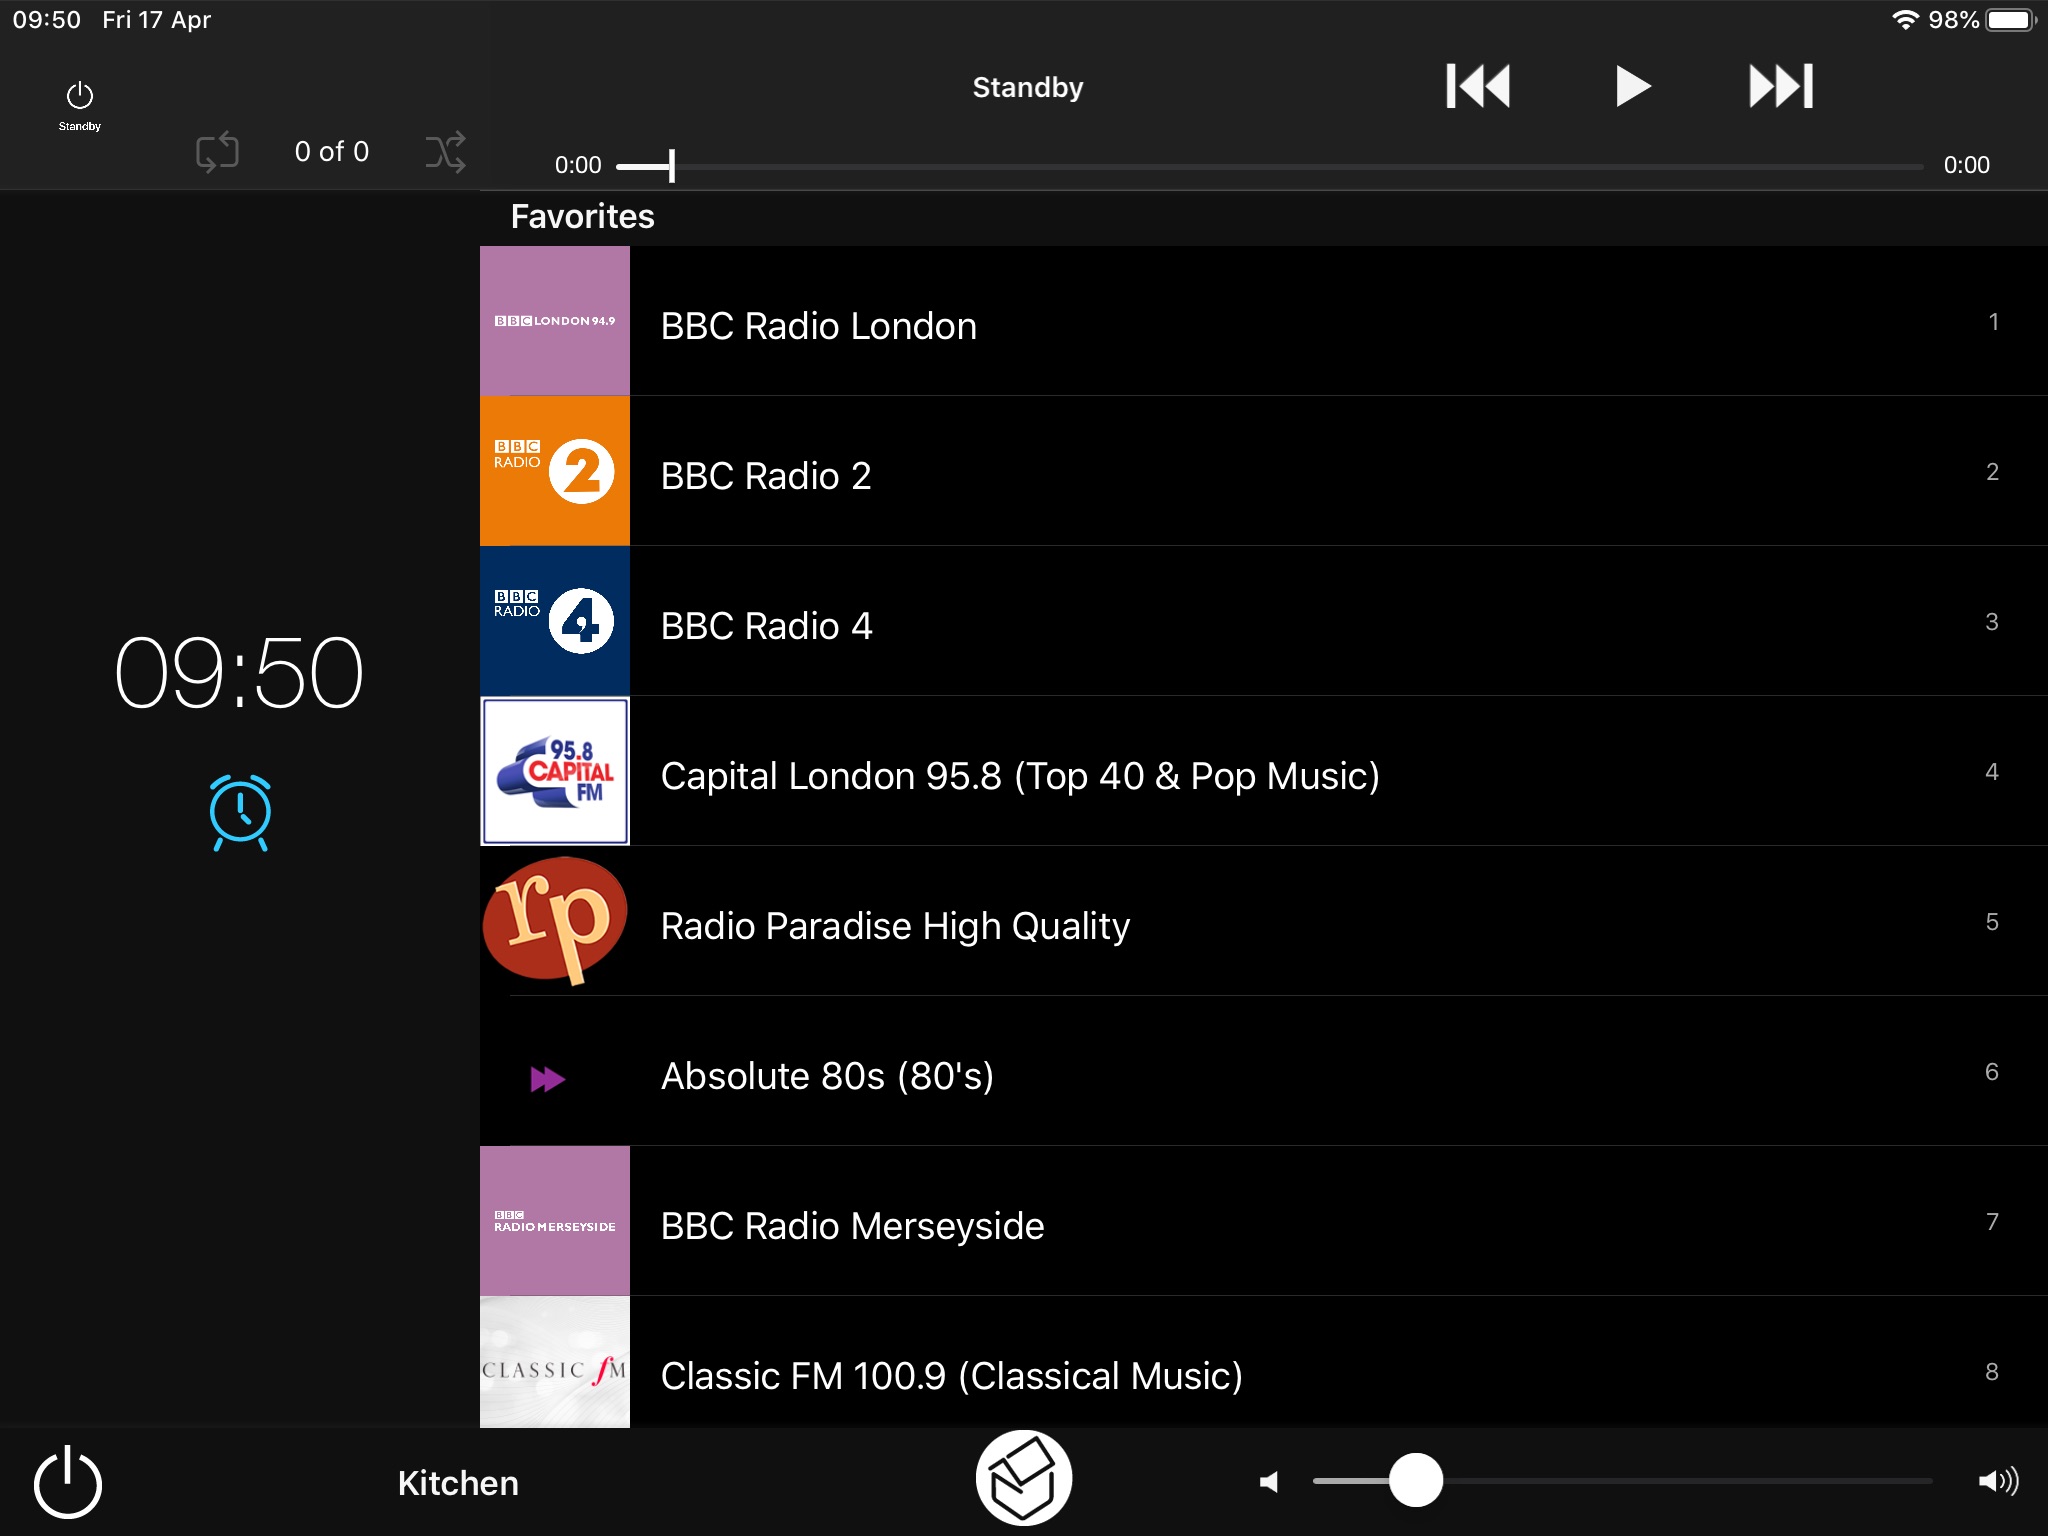Tap the round box logo icon at bottom center

pyautogui.click(x=1023, y=1478)
